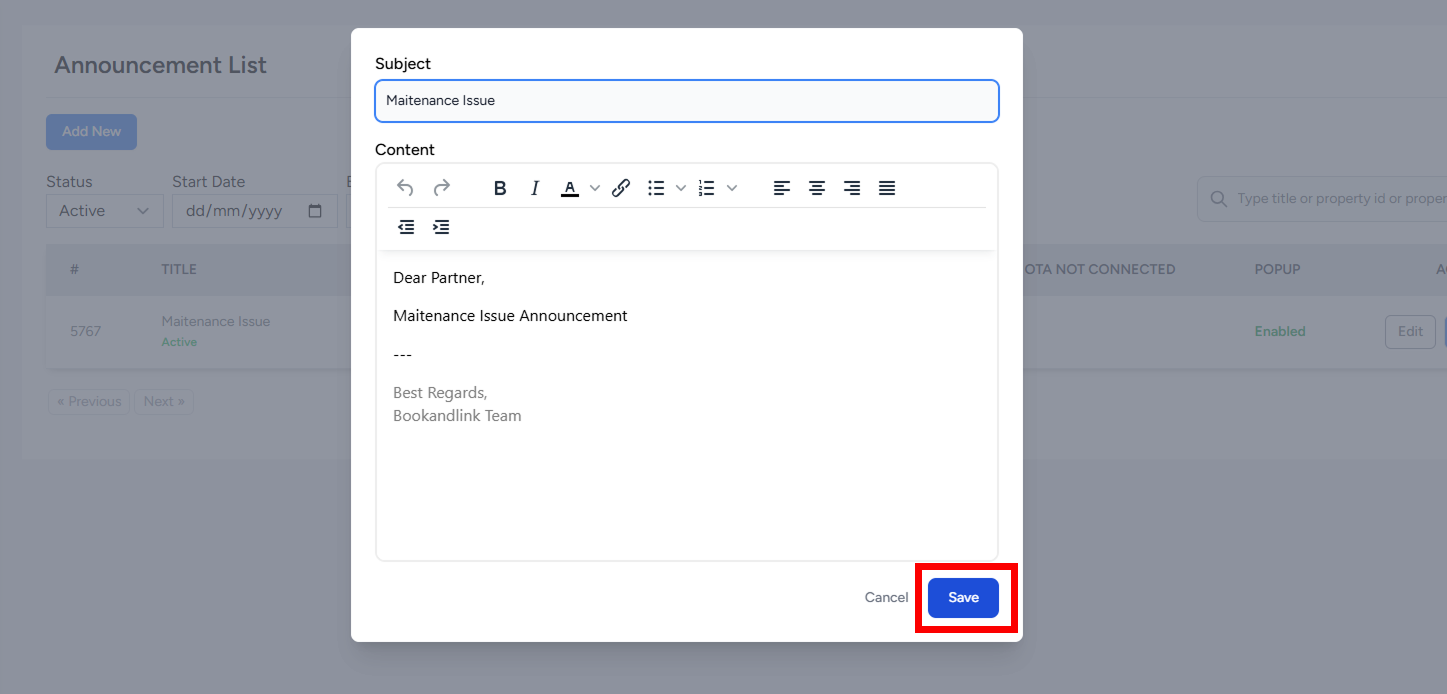Open the Status Active dropdown
The width and height of the screenshot is (1447, 694).
click(104, 211)
